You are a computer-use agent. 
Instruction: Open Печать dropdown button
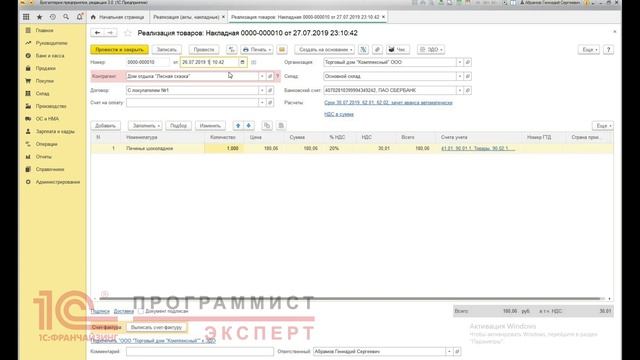pos(257,49)
